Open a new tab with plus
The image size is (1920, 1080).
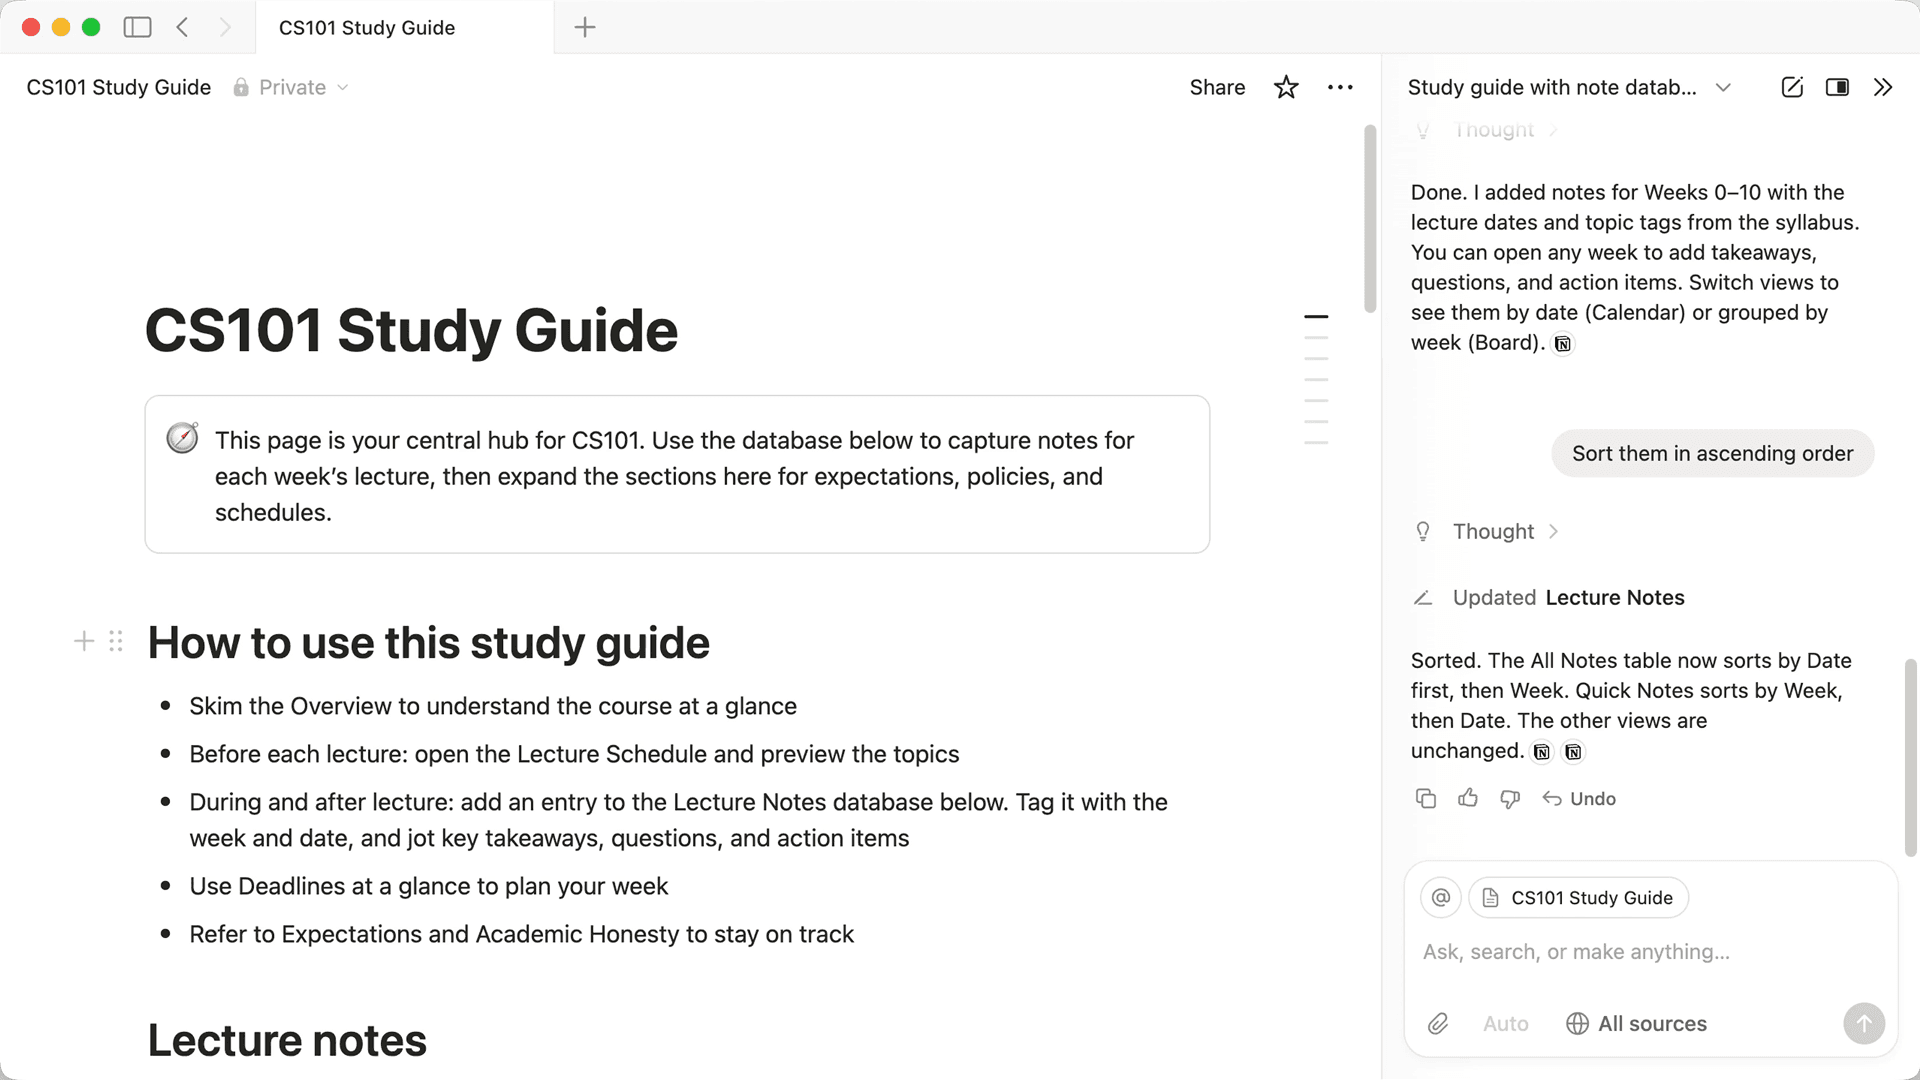(x=585, y=27)
